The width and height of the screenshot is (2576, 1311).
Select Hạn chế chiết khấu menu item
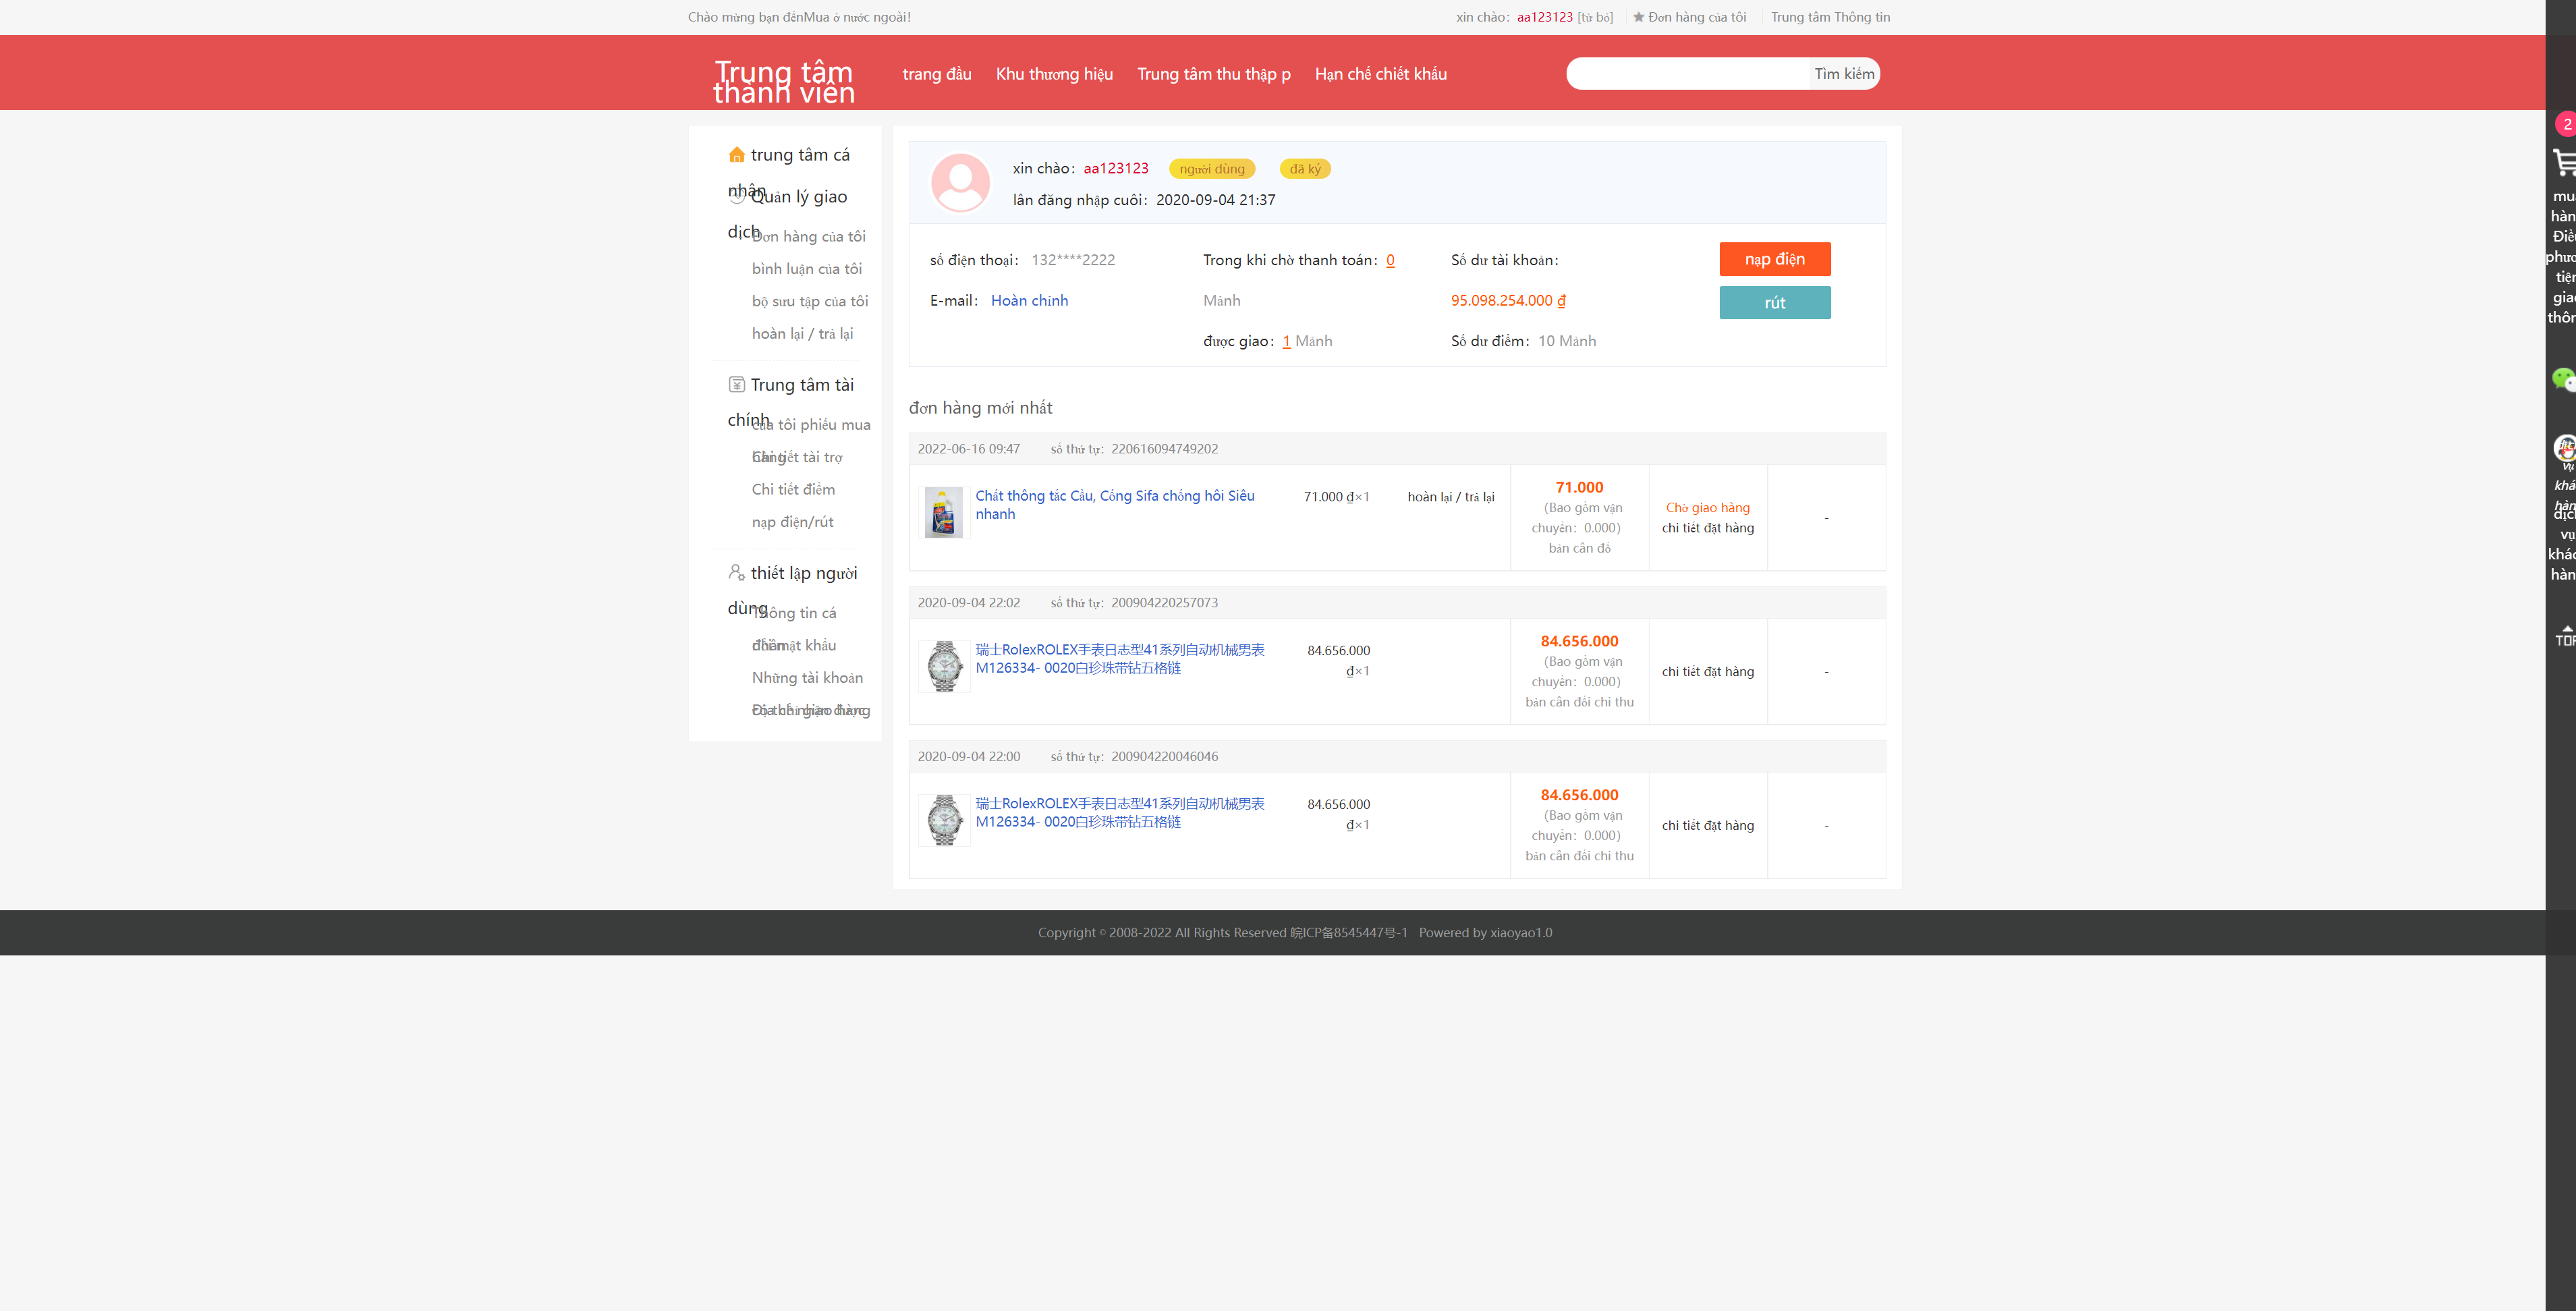click(1380, 74)
